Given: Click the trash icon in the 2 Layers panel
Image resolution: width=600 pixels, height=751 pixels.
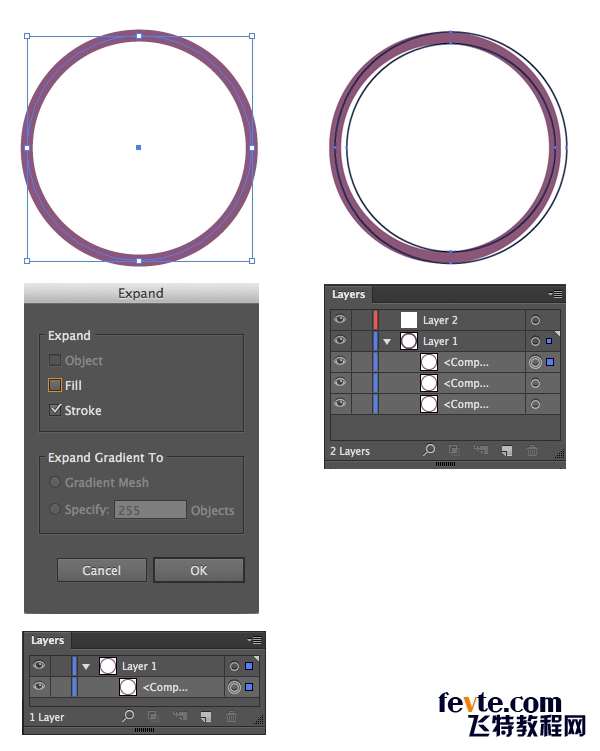Looking at the screenshot, I should point(532,451).
